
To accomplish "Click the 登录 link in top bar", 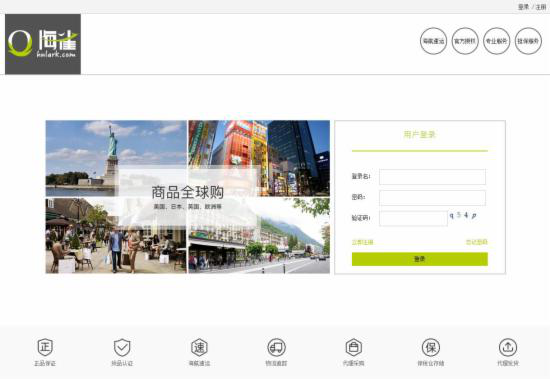I will point(523,7).
